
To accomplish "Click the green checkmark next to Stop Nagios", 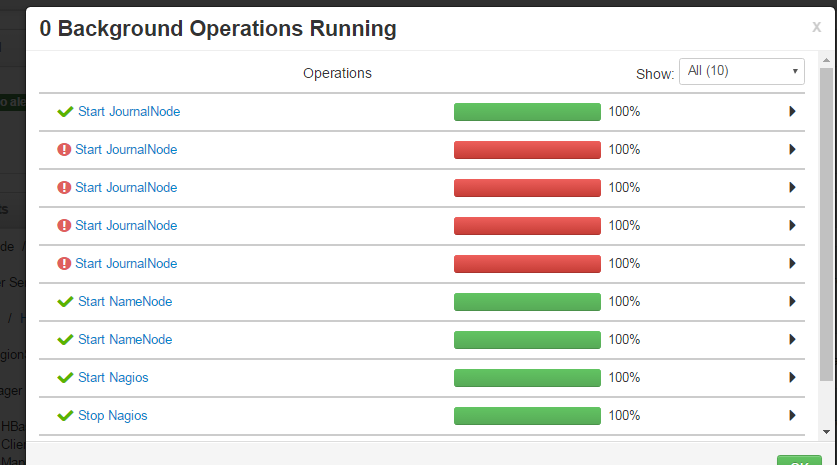I will click(x=66, y=416).
